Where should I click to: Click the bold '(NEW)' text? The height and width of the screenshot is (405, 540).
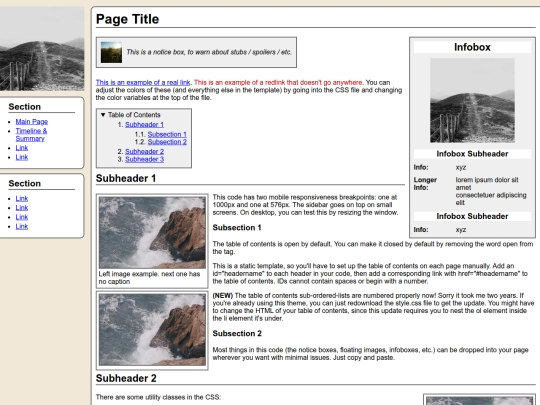click(x=223, y=295)
